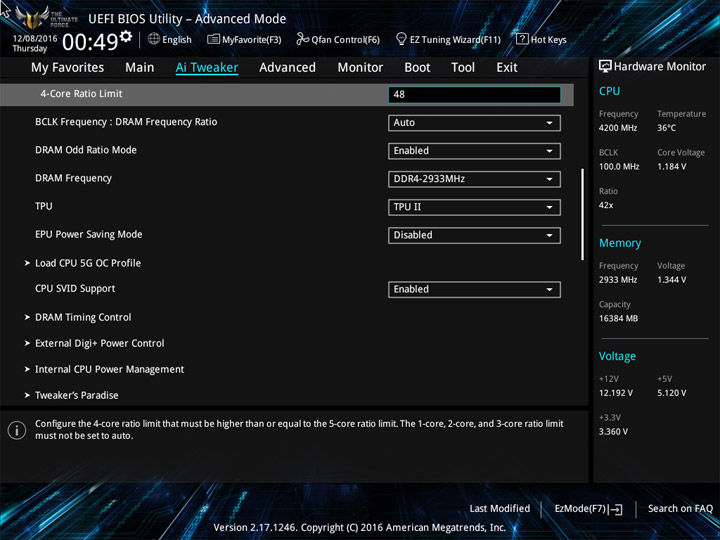This screenshot has width=720, height=540.
Task: Click the 4-Core Ratio Limit input field
Action: point(474,95)
